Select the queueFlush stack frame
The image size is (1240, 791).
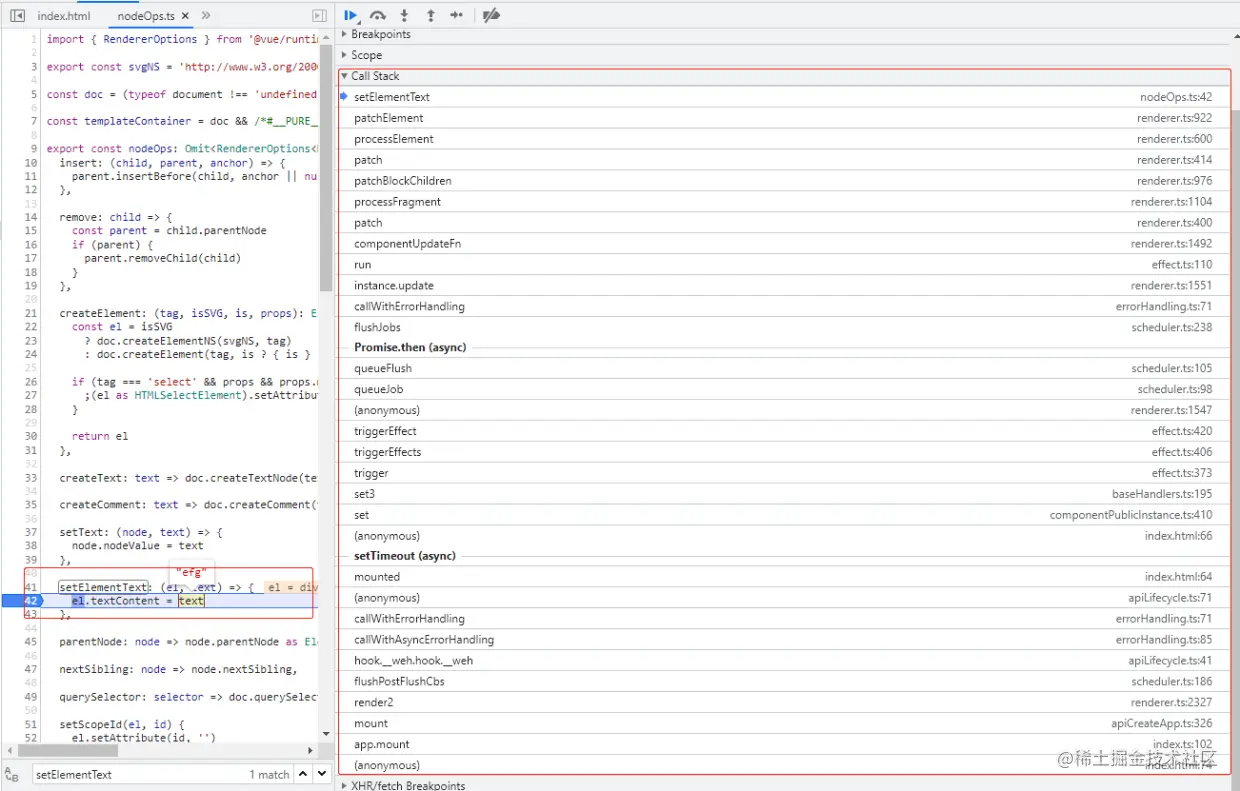[x=785, y=369]
